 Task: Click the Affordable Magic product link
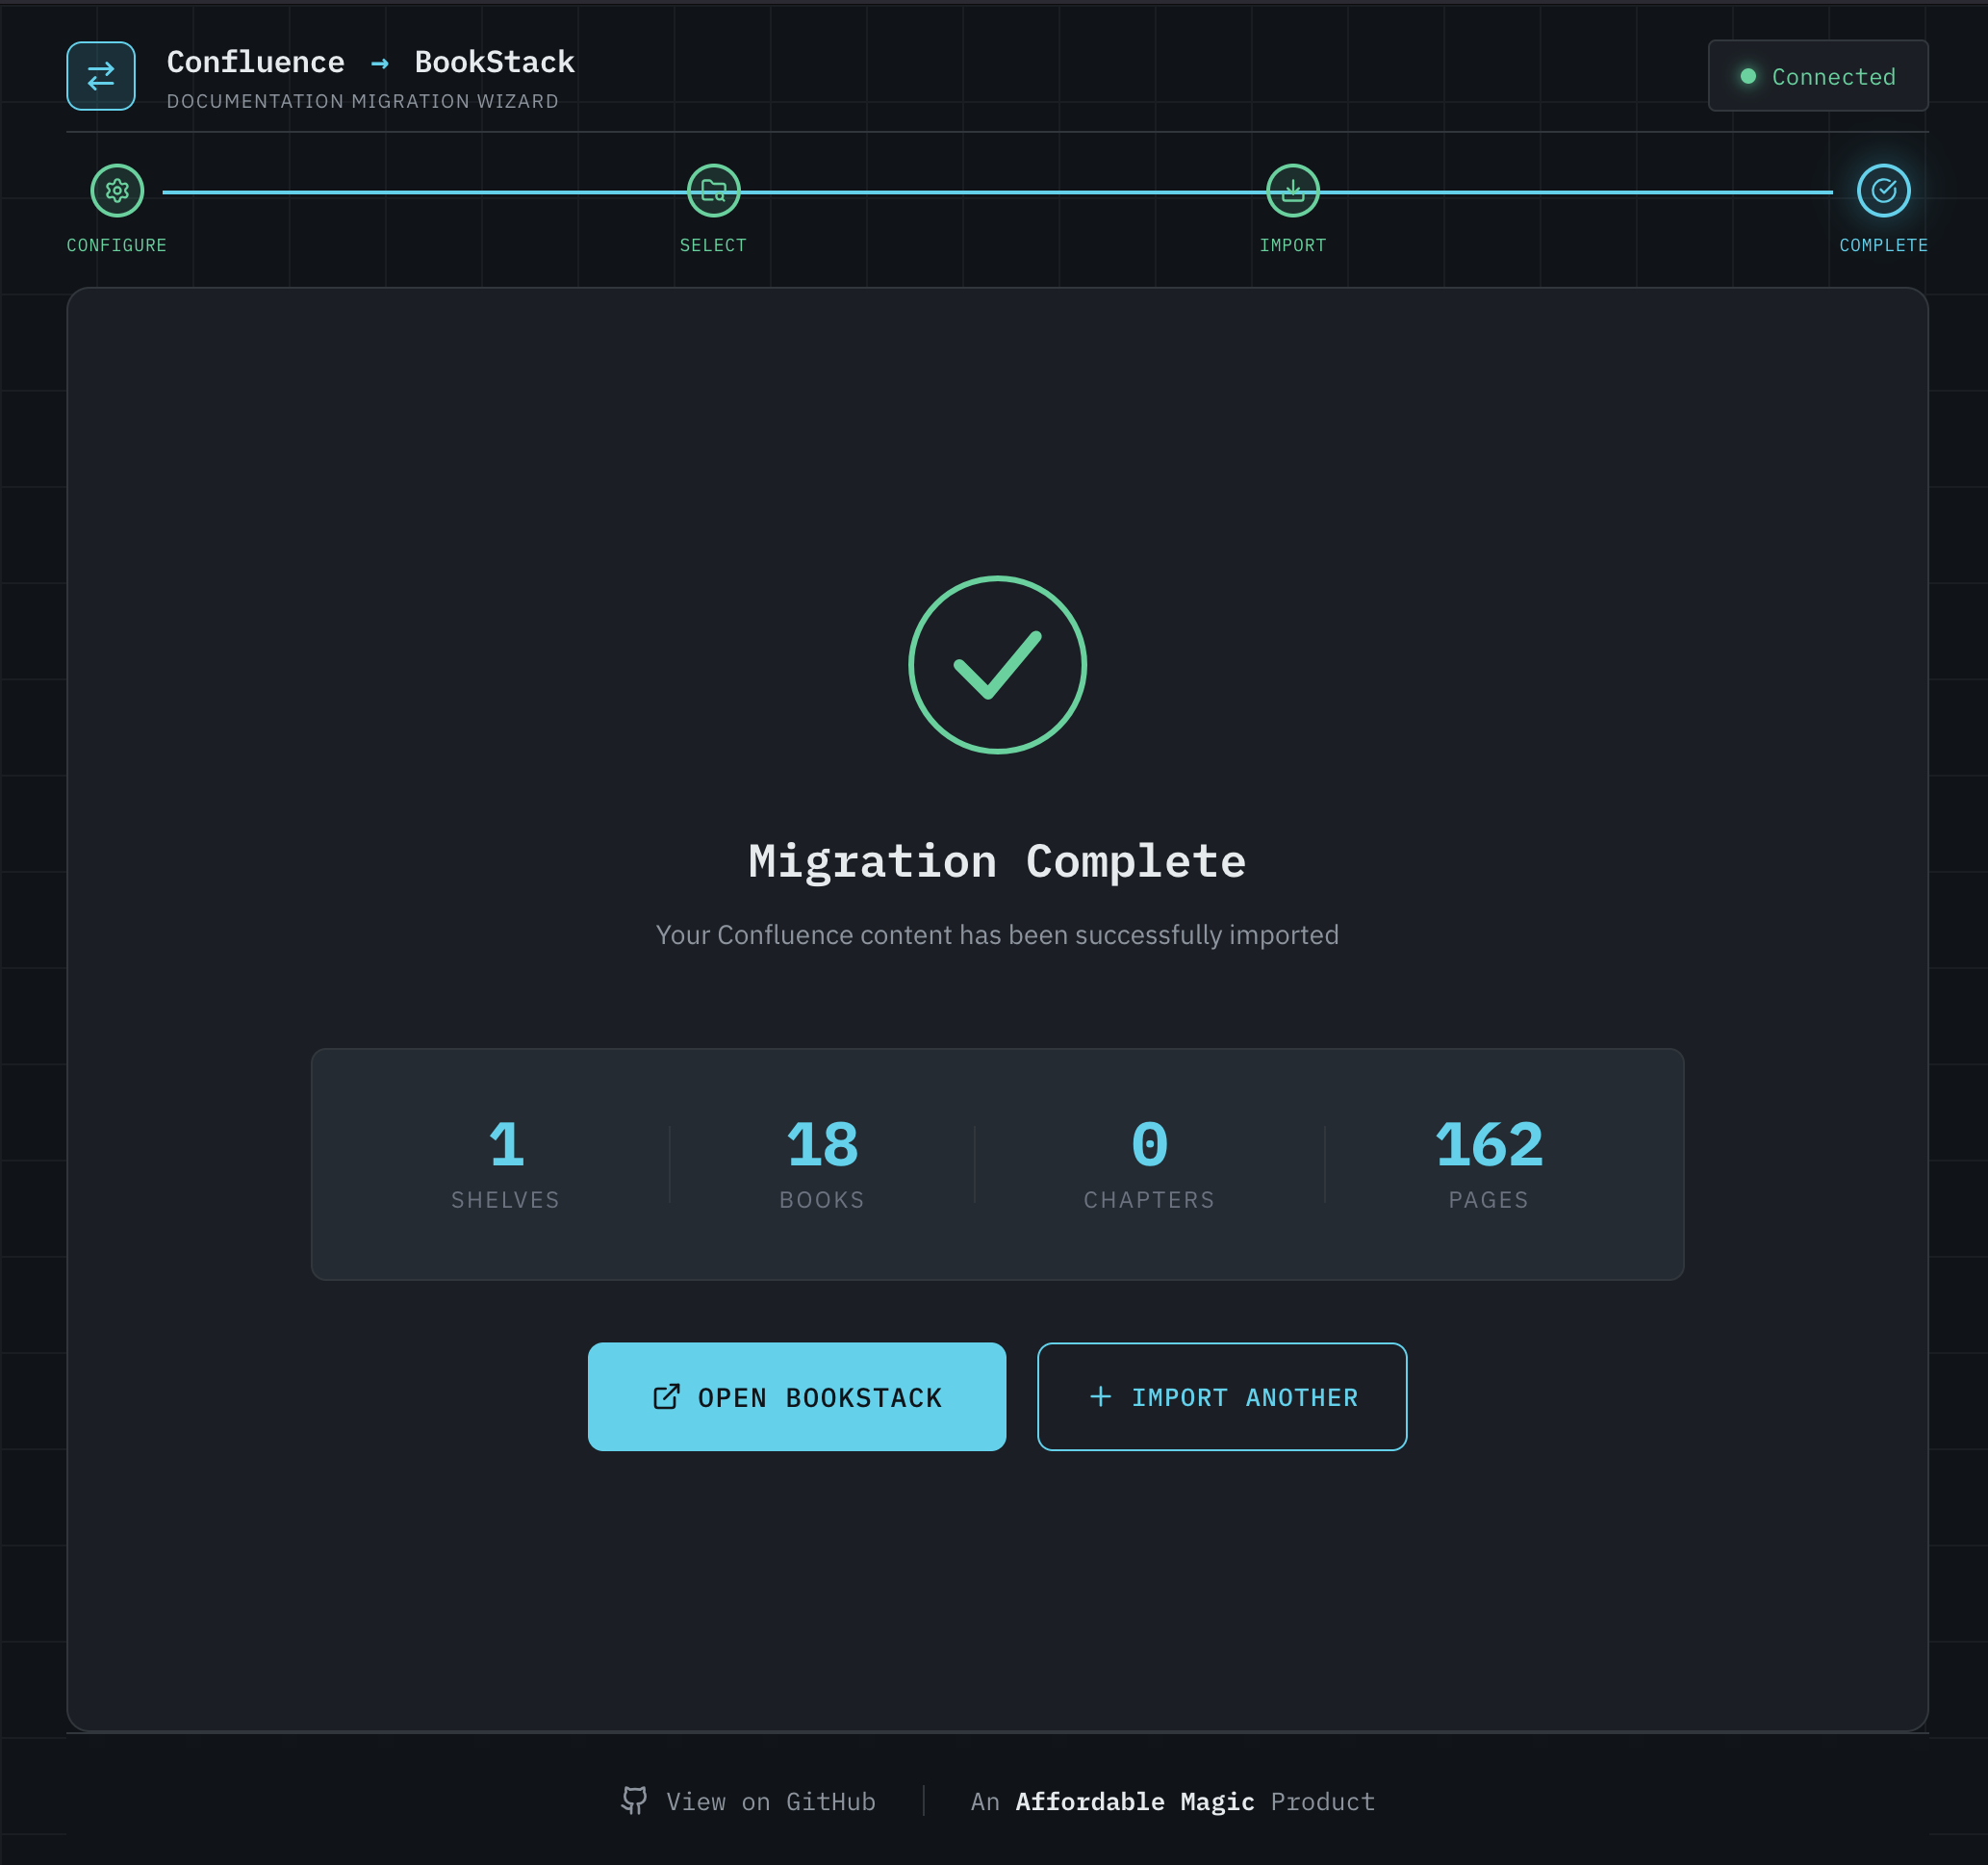click(x=1135, y=1800)
